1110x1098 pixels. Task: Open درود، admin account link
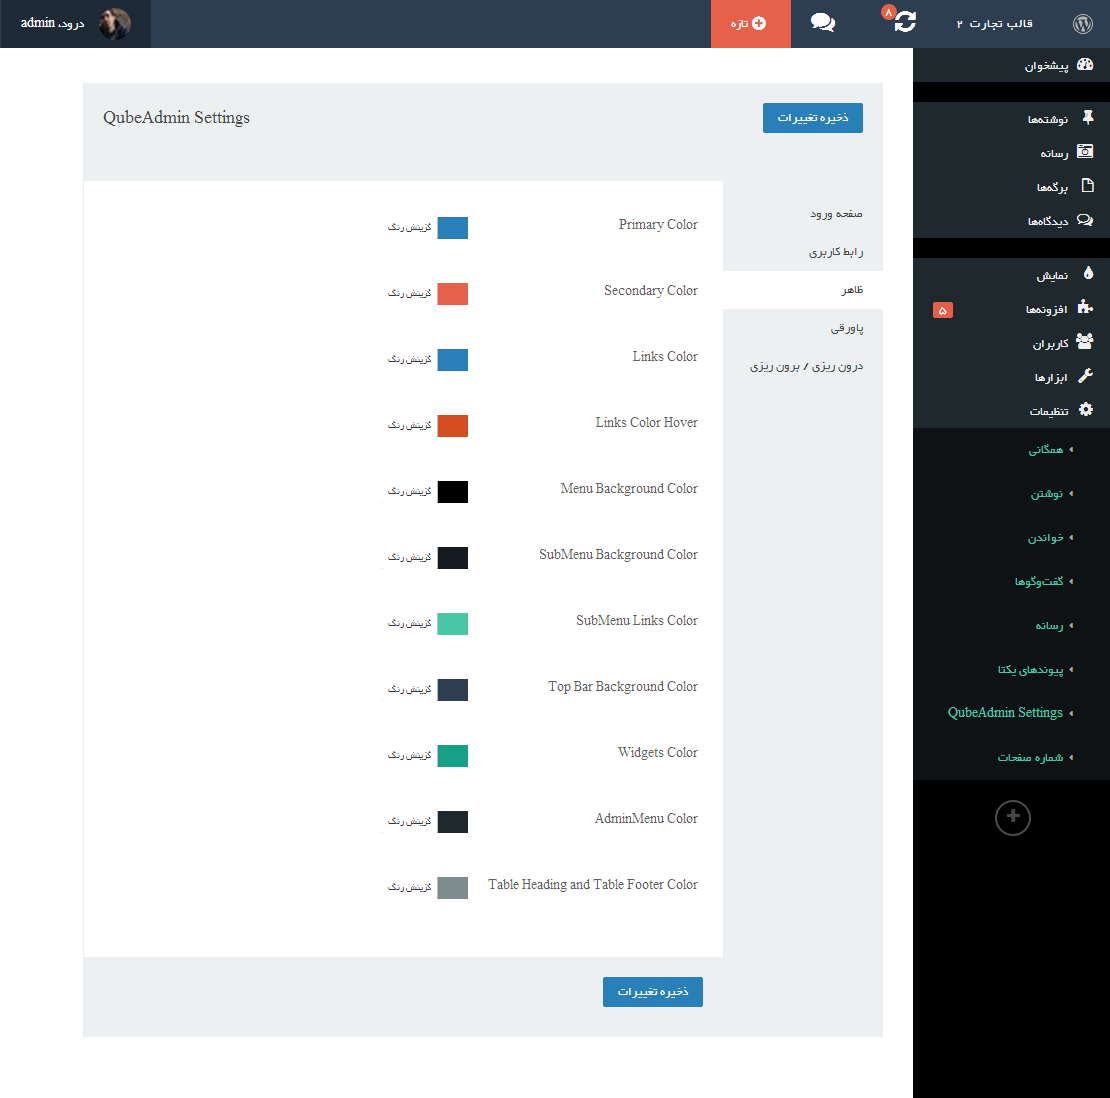[x=52, y=23]
